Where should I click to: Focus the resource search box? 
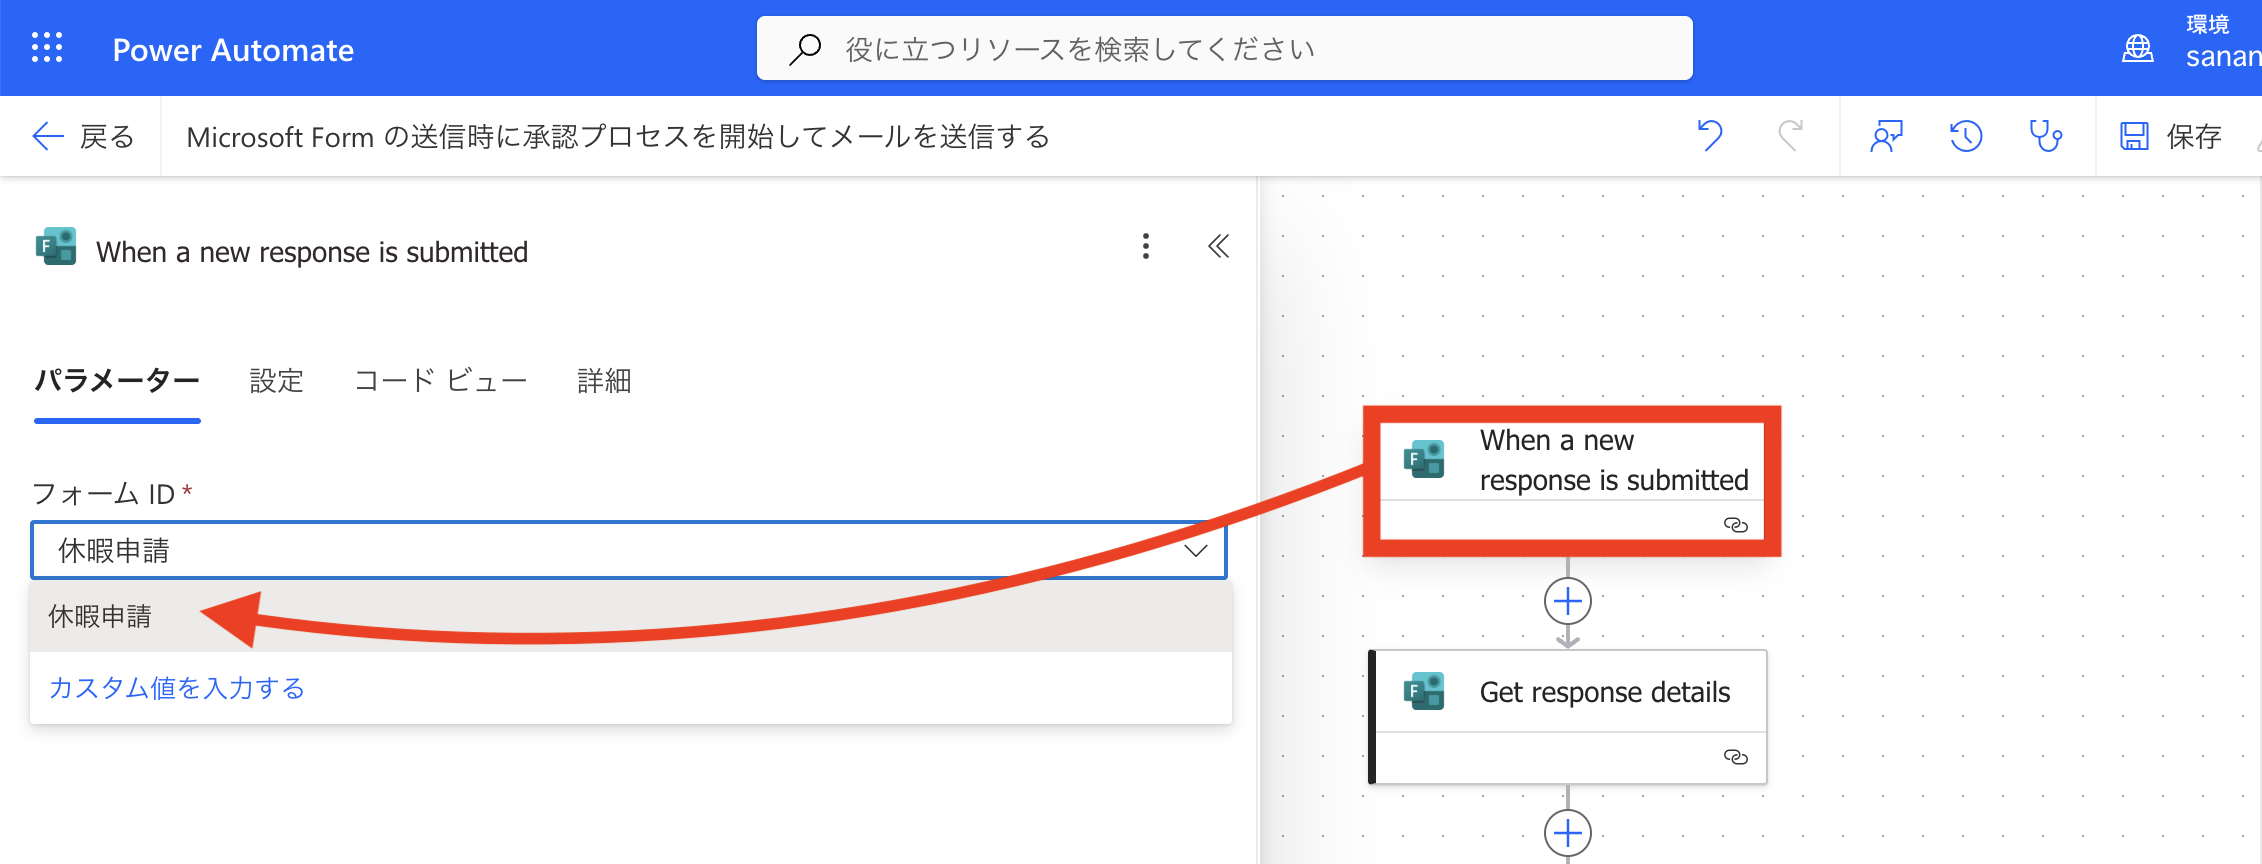click(x=1224, y=48)
